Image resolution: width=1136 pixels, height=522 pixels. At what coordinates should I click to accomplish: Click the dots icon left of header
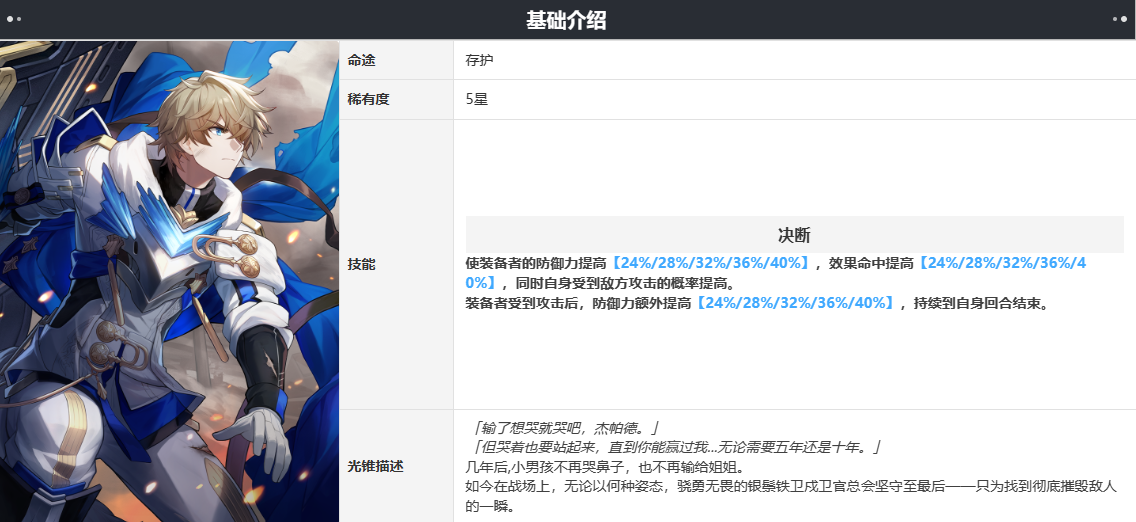pos(14,20)
